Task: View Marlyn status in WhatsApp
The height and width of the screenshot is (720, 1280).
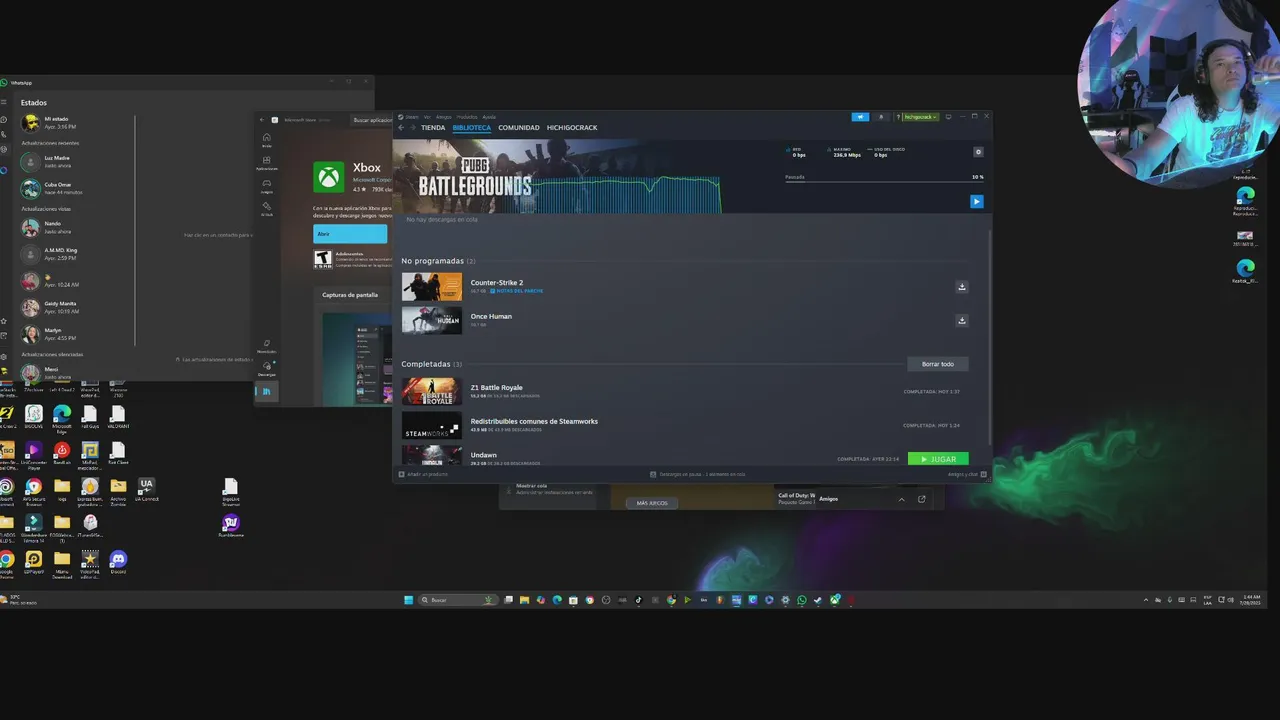Action: coord(78,334)
